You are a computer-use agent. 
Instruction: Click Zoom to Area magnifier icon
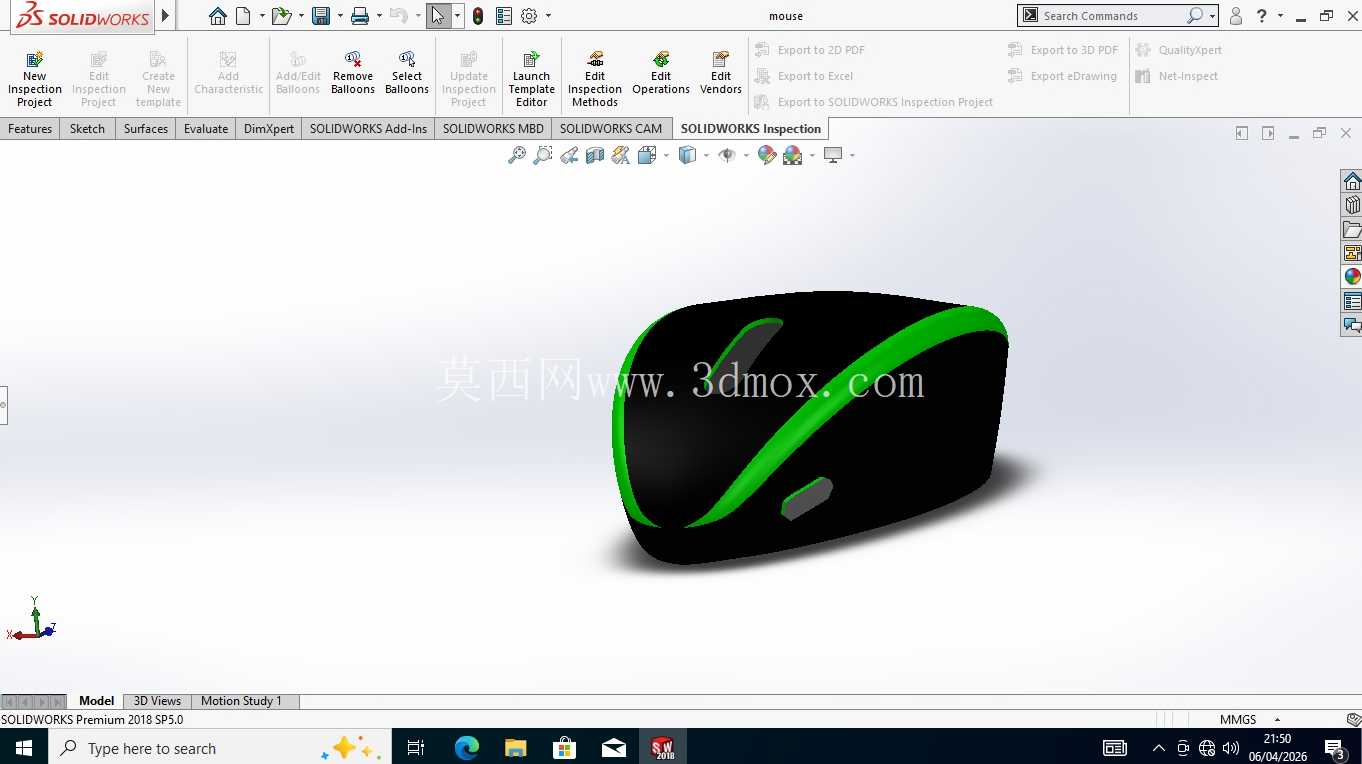click(x=543, y=155)
